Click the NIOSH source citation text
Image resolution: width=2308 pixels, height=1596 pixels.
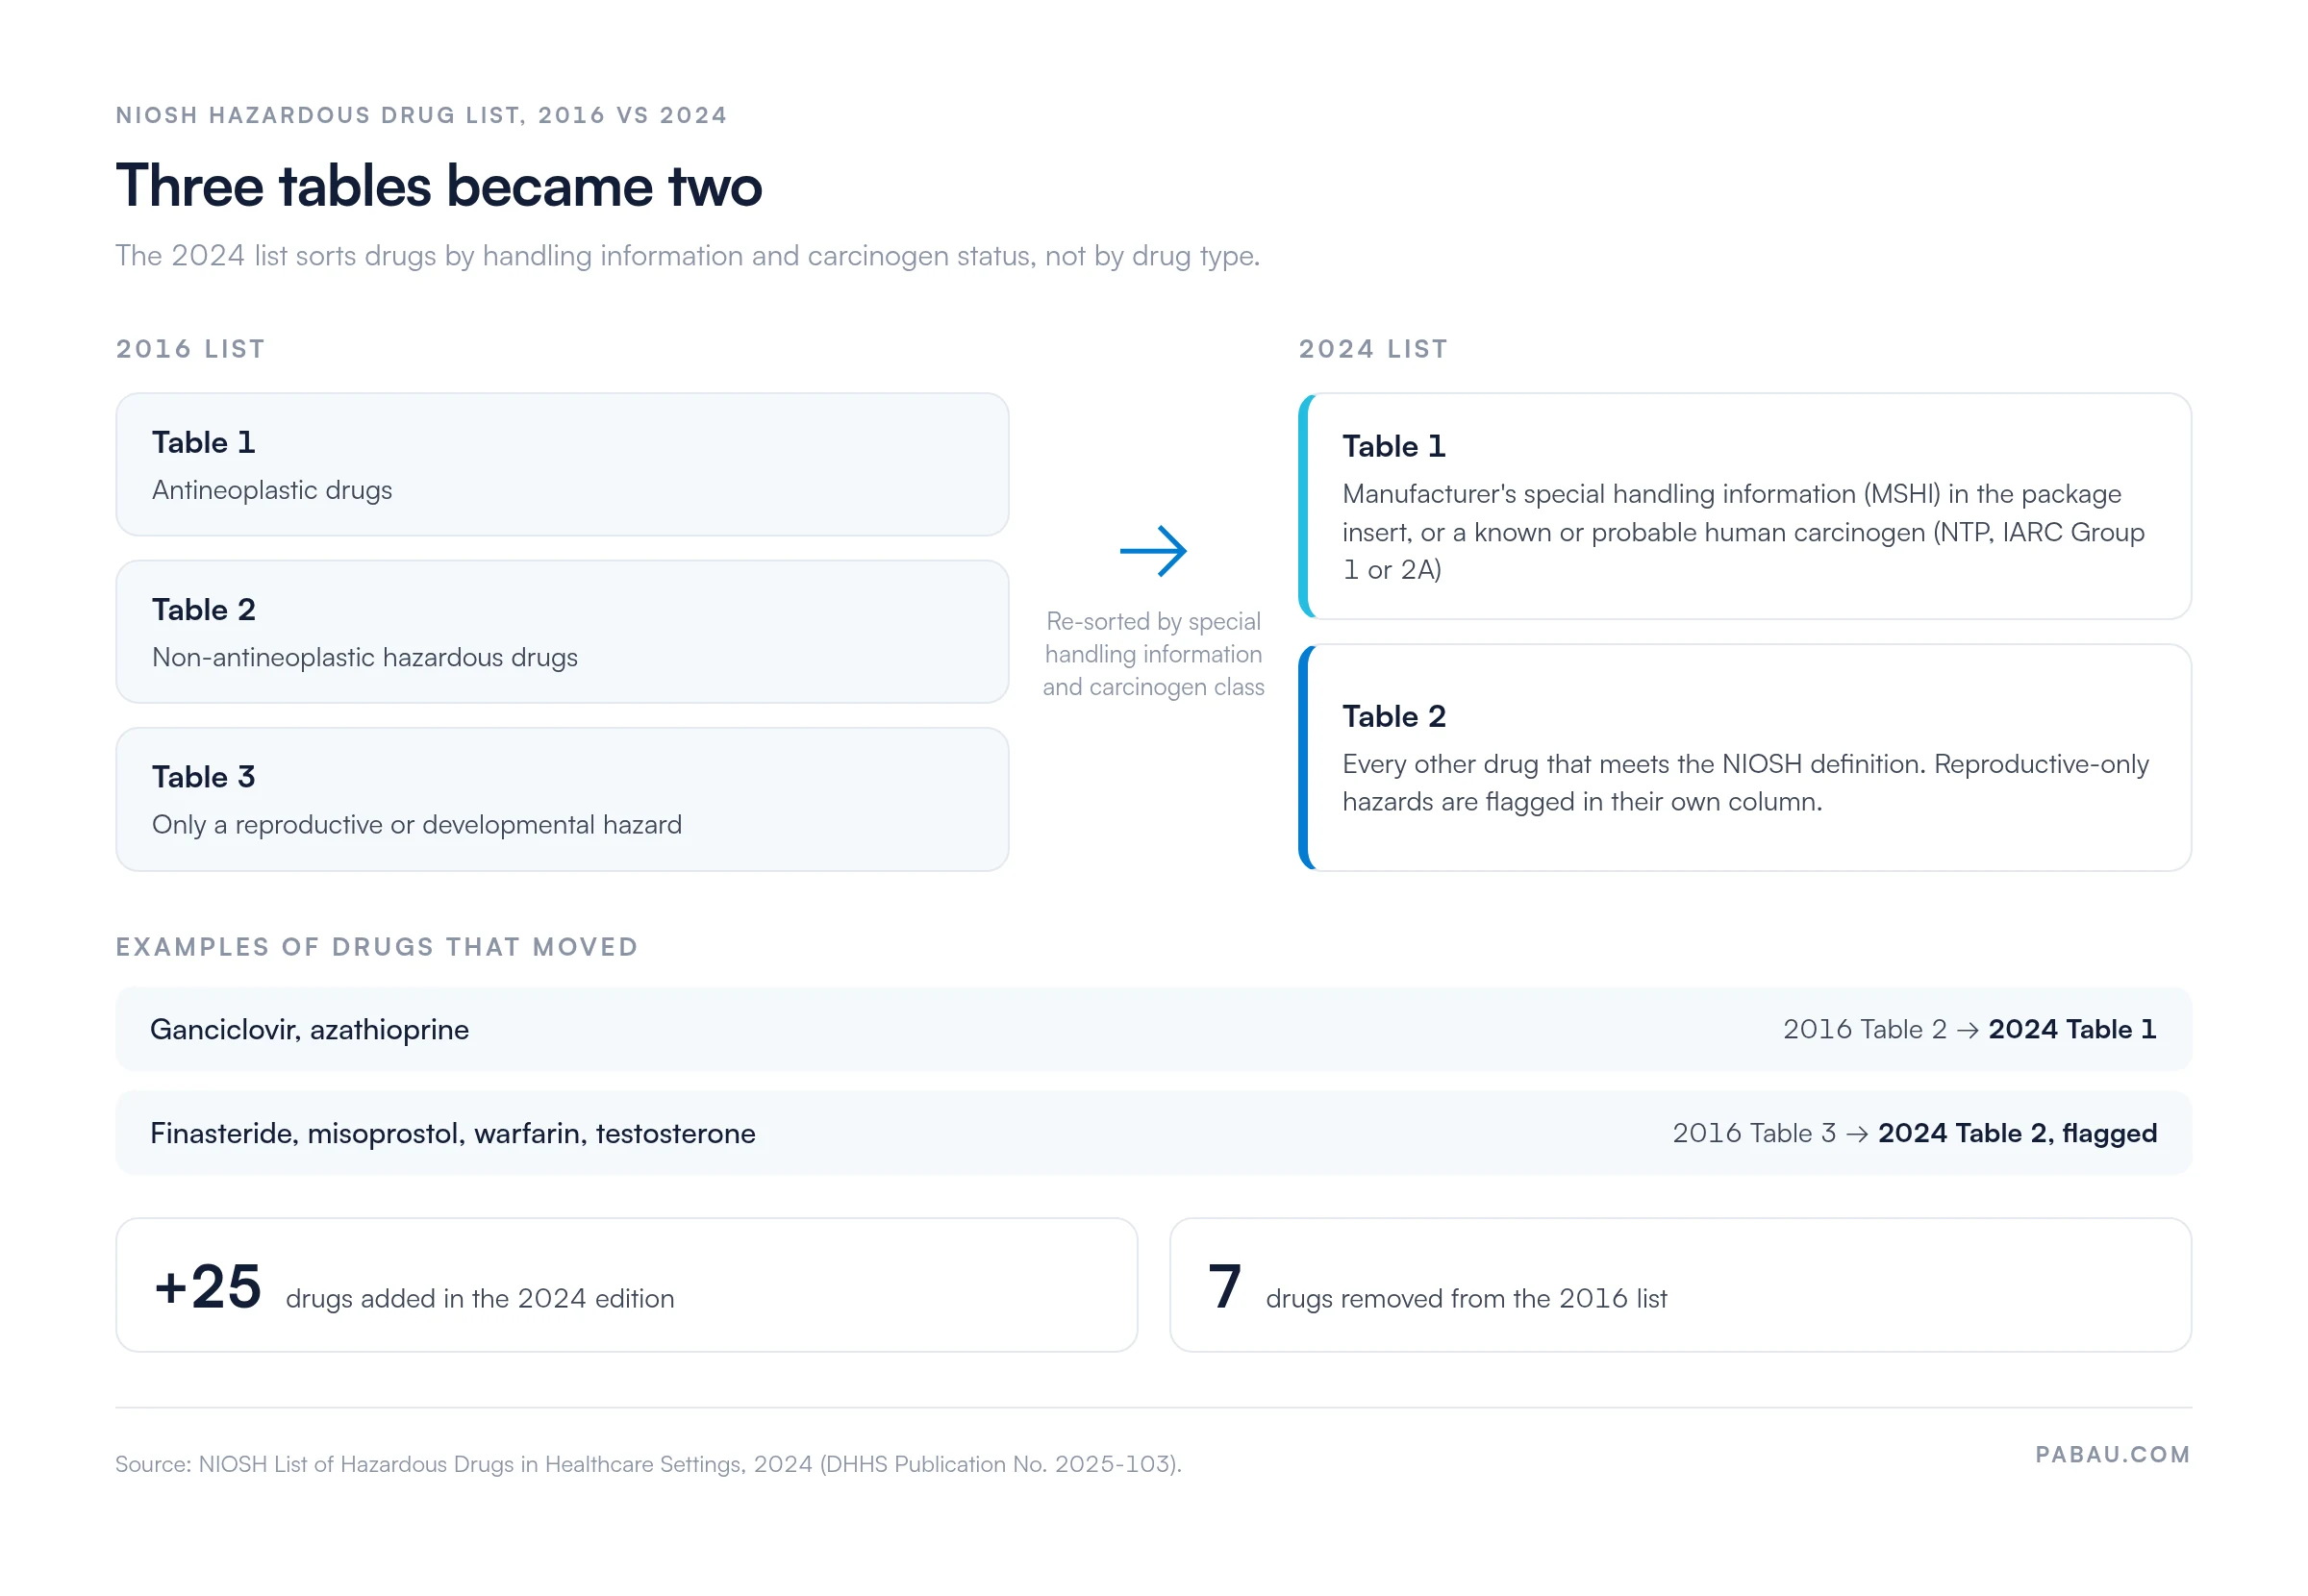pos(648,1464)
